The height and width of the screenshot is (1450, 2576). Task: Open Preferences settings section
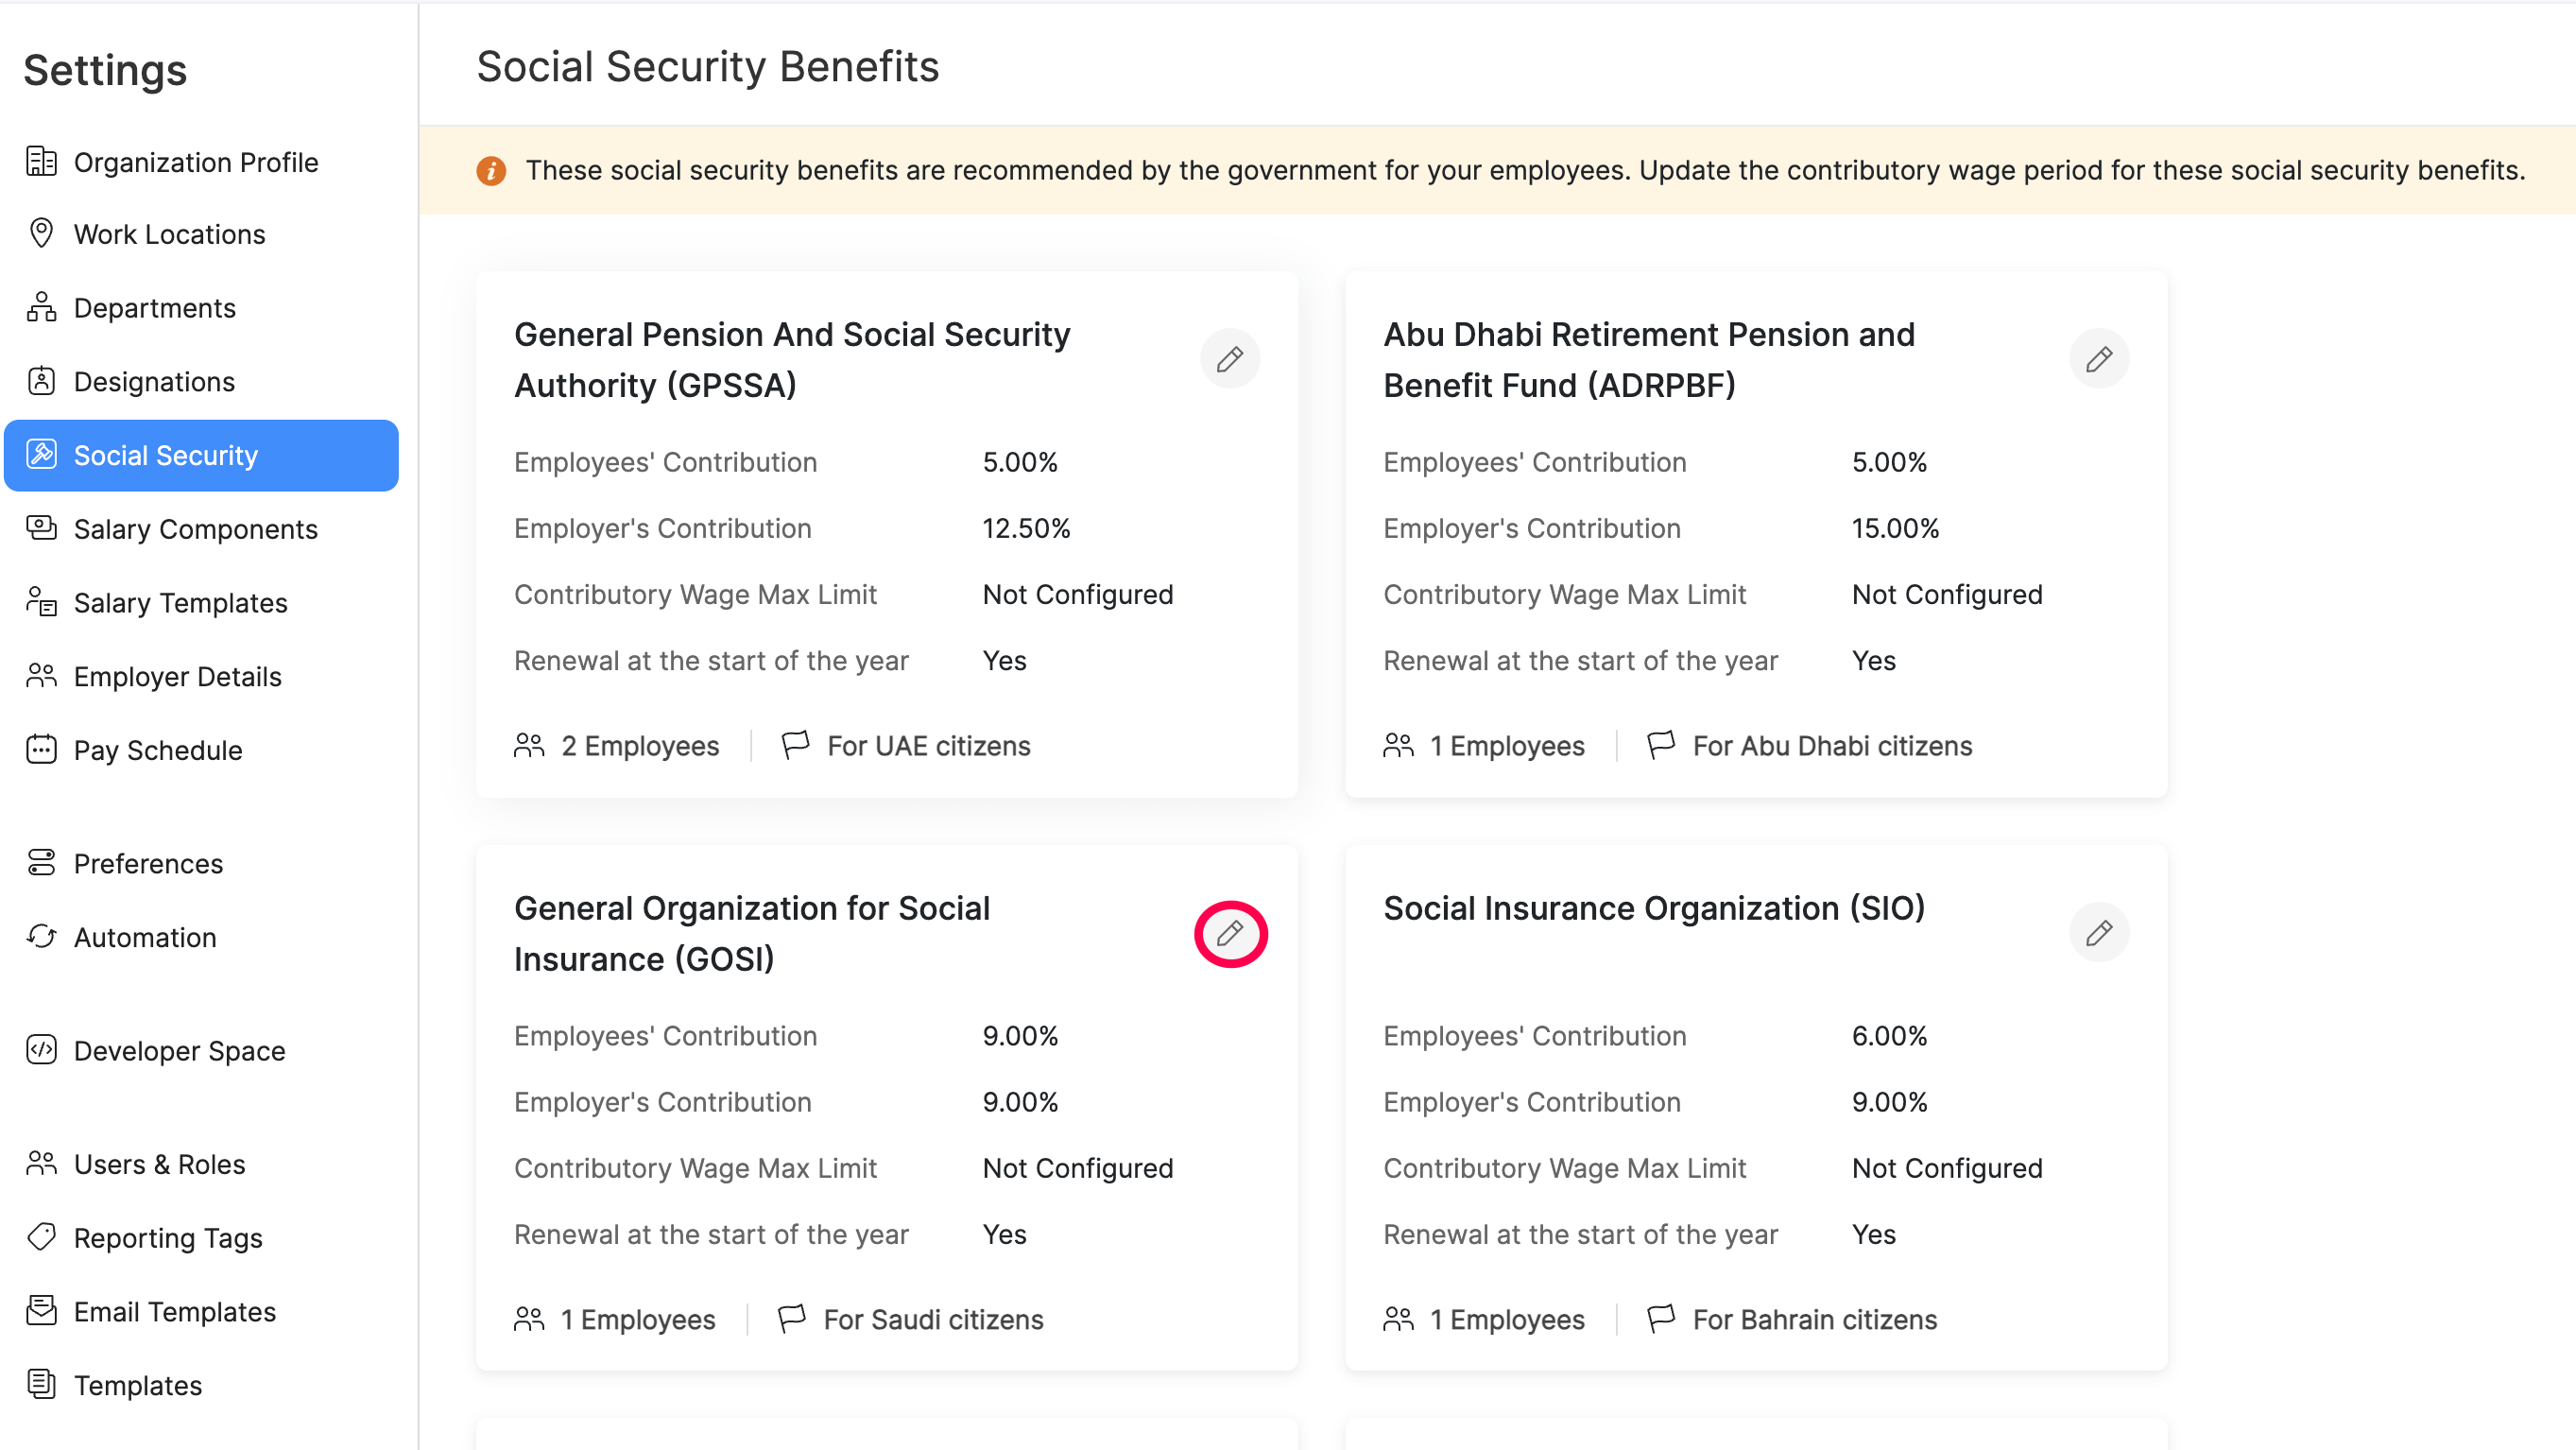146,862
